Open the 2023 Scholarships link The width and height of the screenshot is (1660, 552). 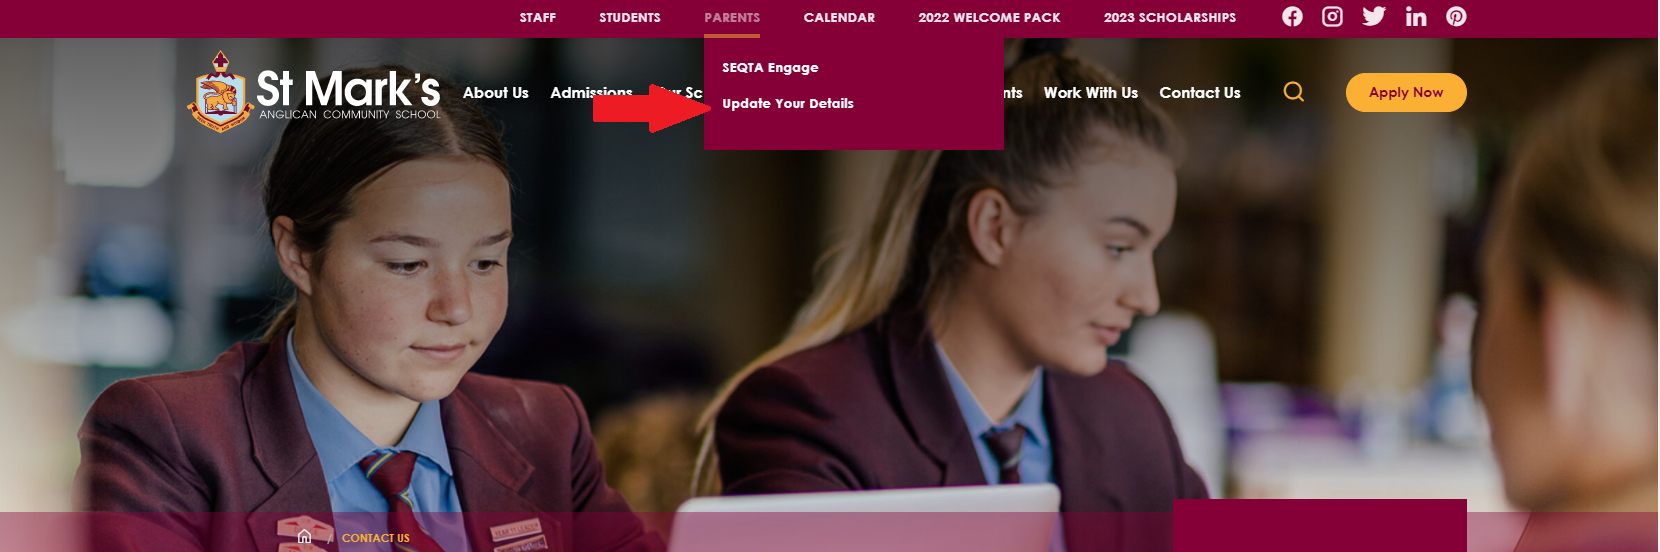click(x=1170, y=18)
